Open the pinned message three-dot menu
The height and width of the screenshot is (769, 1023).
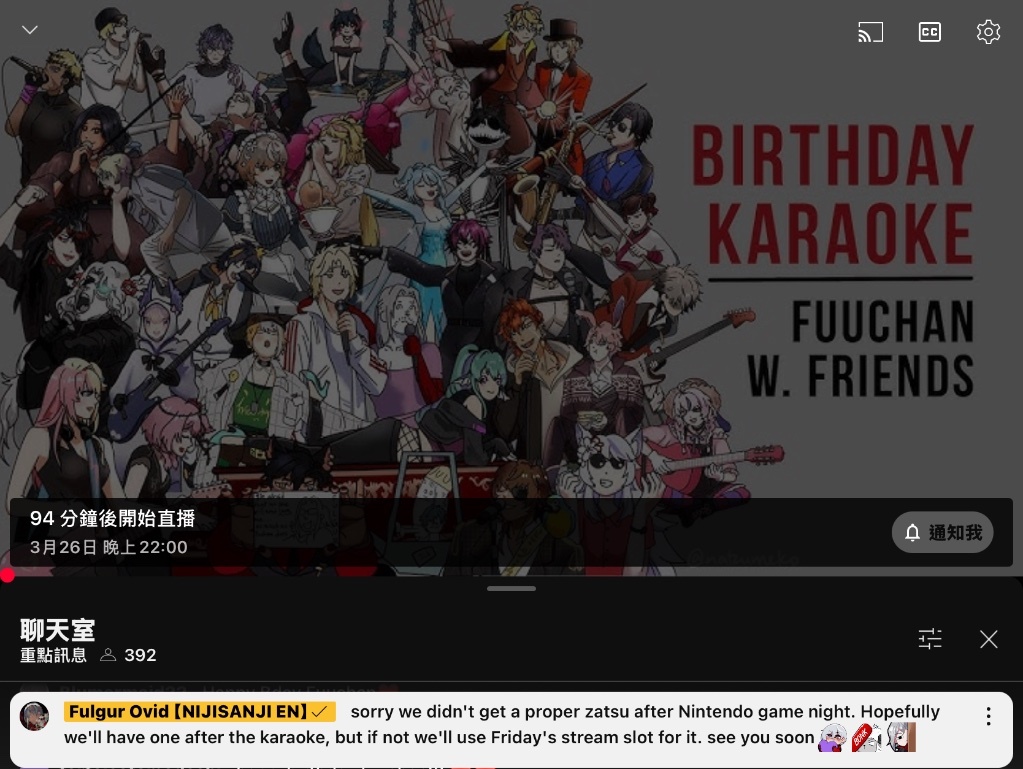988,716
